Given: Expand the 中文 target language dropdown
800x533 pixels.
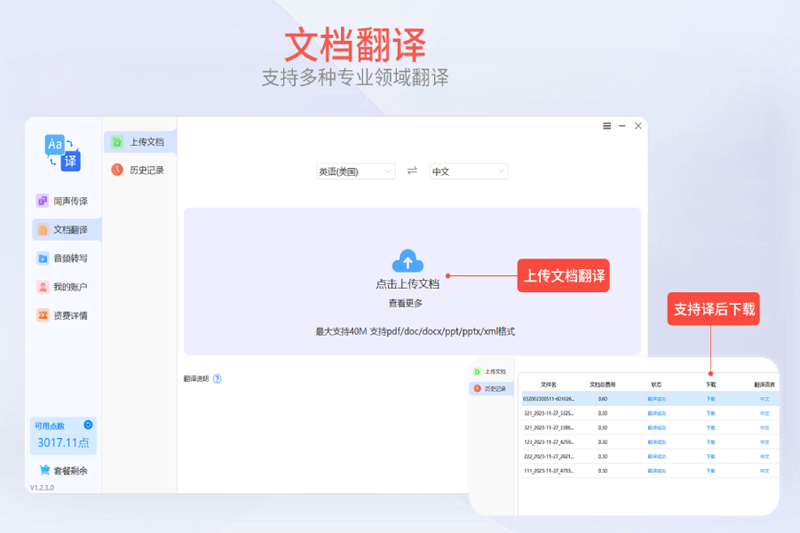Looking at the screenshot, I should [x=468, y=171].
